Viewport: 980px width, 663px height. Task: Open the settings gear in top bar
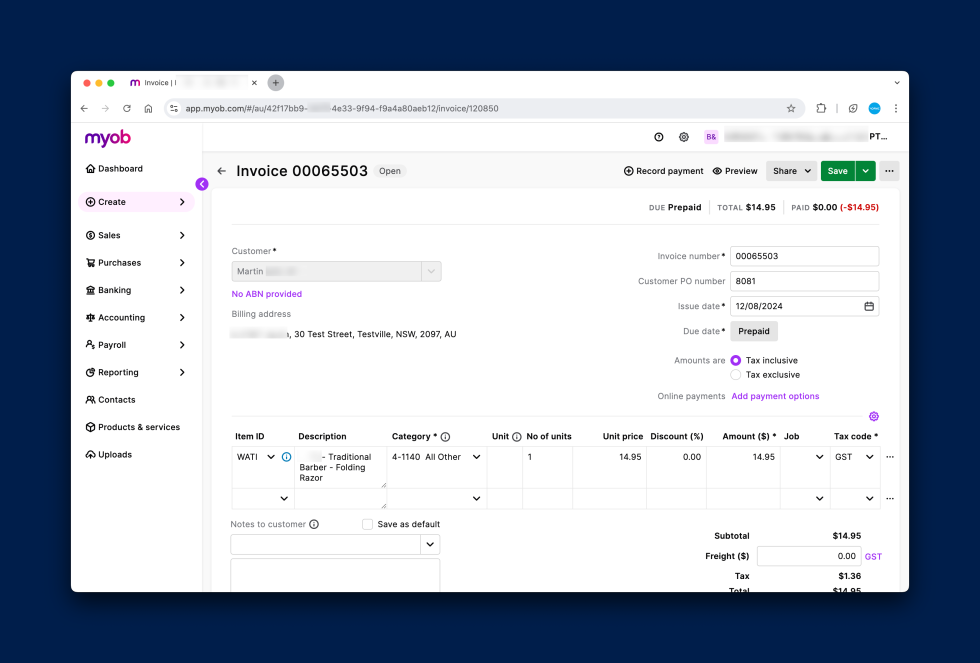click(x=684, y=137)
